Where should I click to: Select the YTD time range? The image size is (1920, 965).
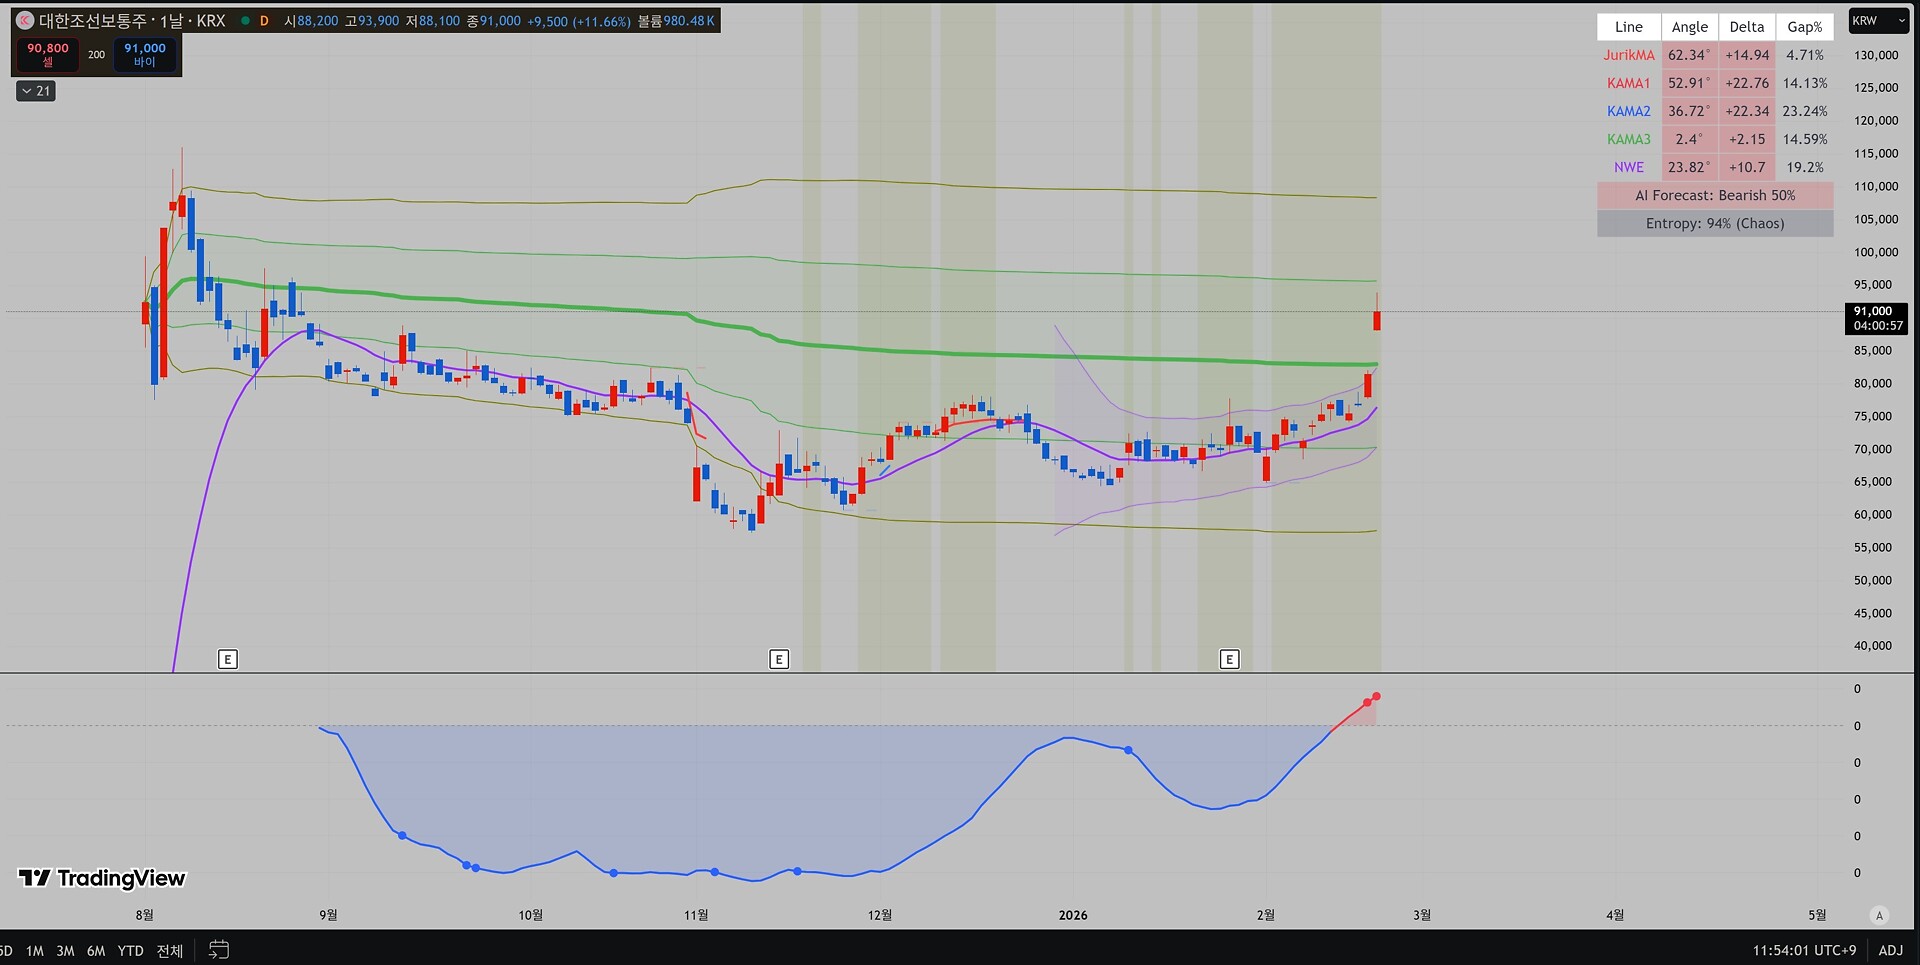tap(130, 950)
